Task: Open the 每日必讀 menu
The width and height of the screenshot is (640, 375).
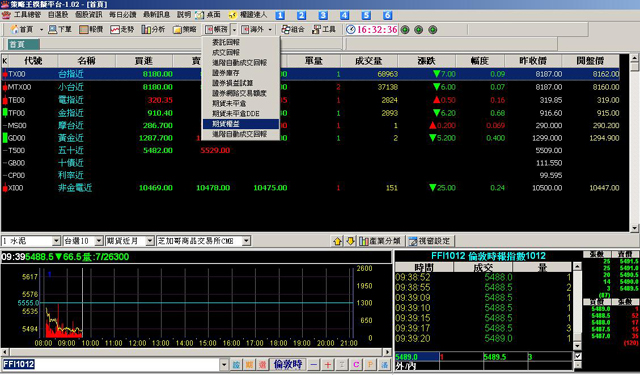Action: coord(122,15)
